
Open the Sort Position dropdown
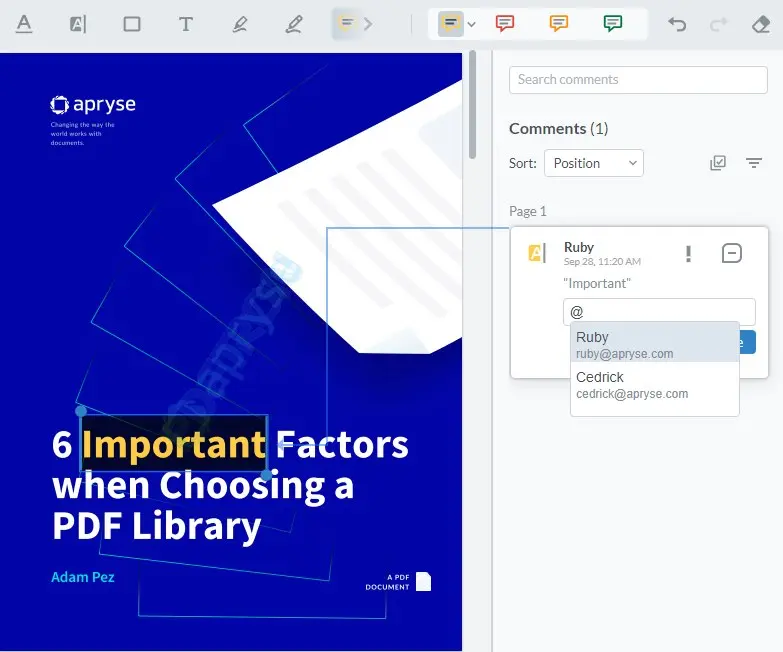pyautogui.click(x=594, y=163)
